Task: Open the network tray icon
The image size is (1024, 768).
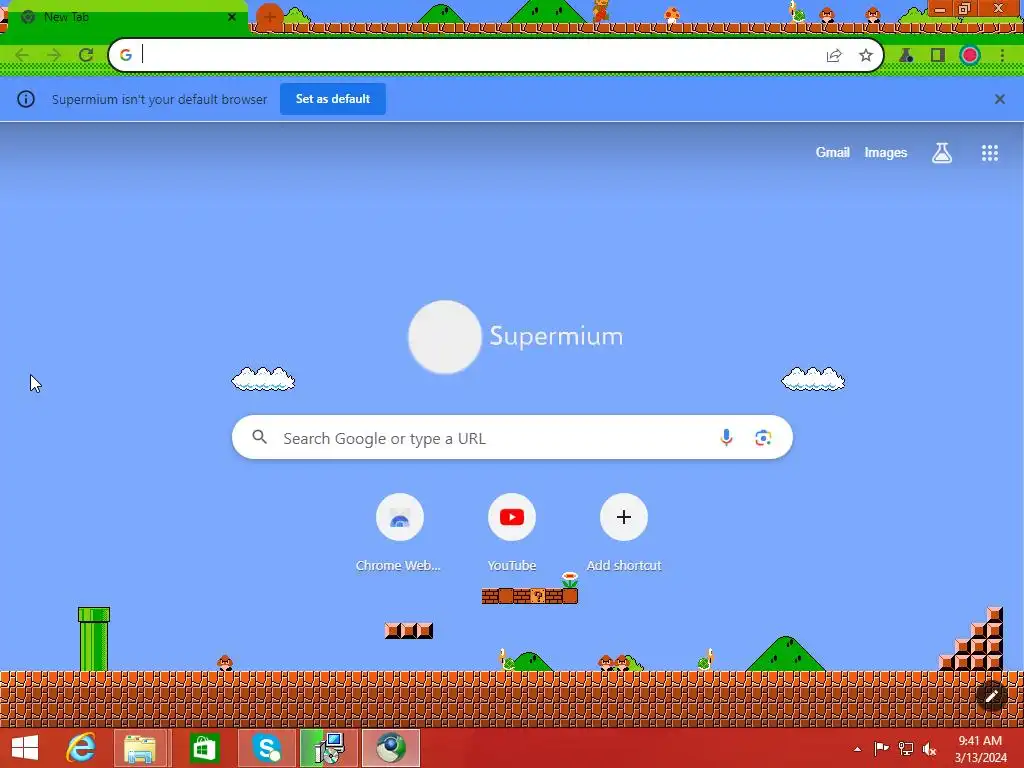Action: click(905, 748)
